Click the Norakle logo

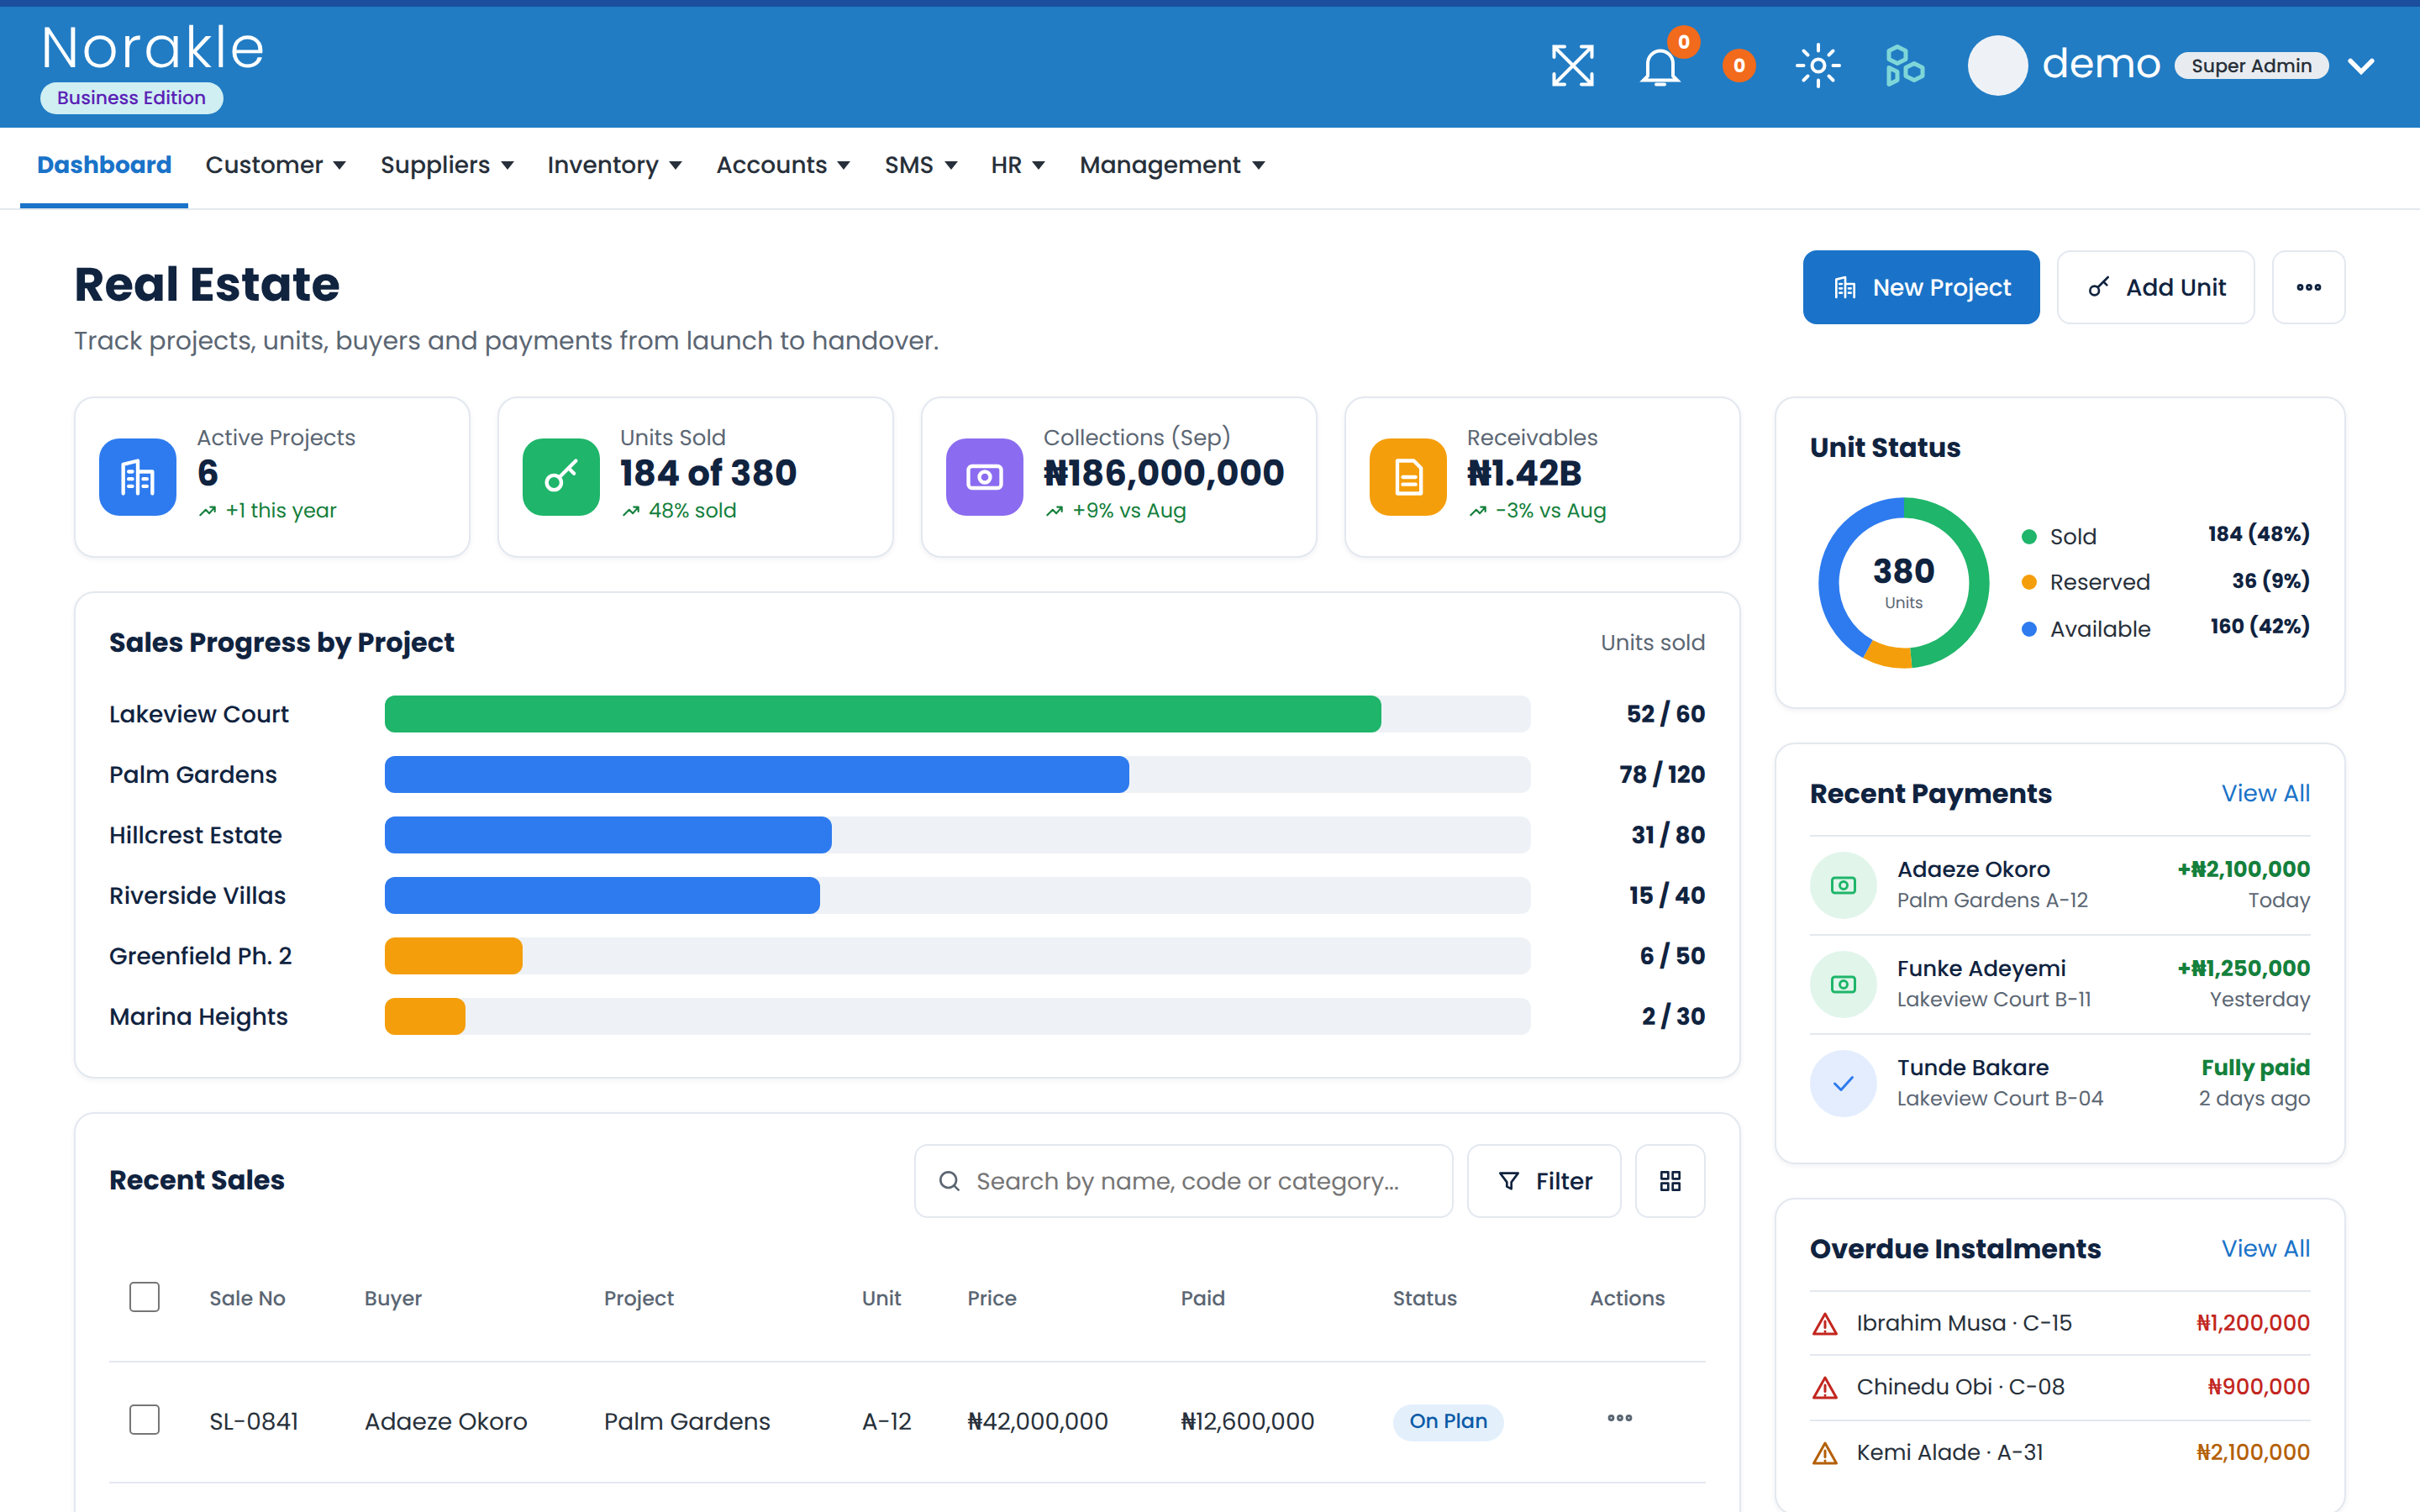(153, 48)
